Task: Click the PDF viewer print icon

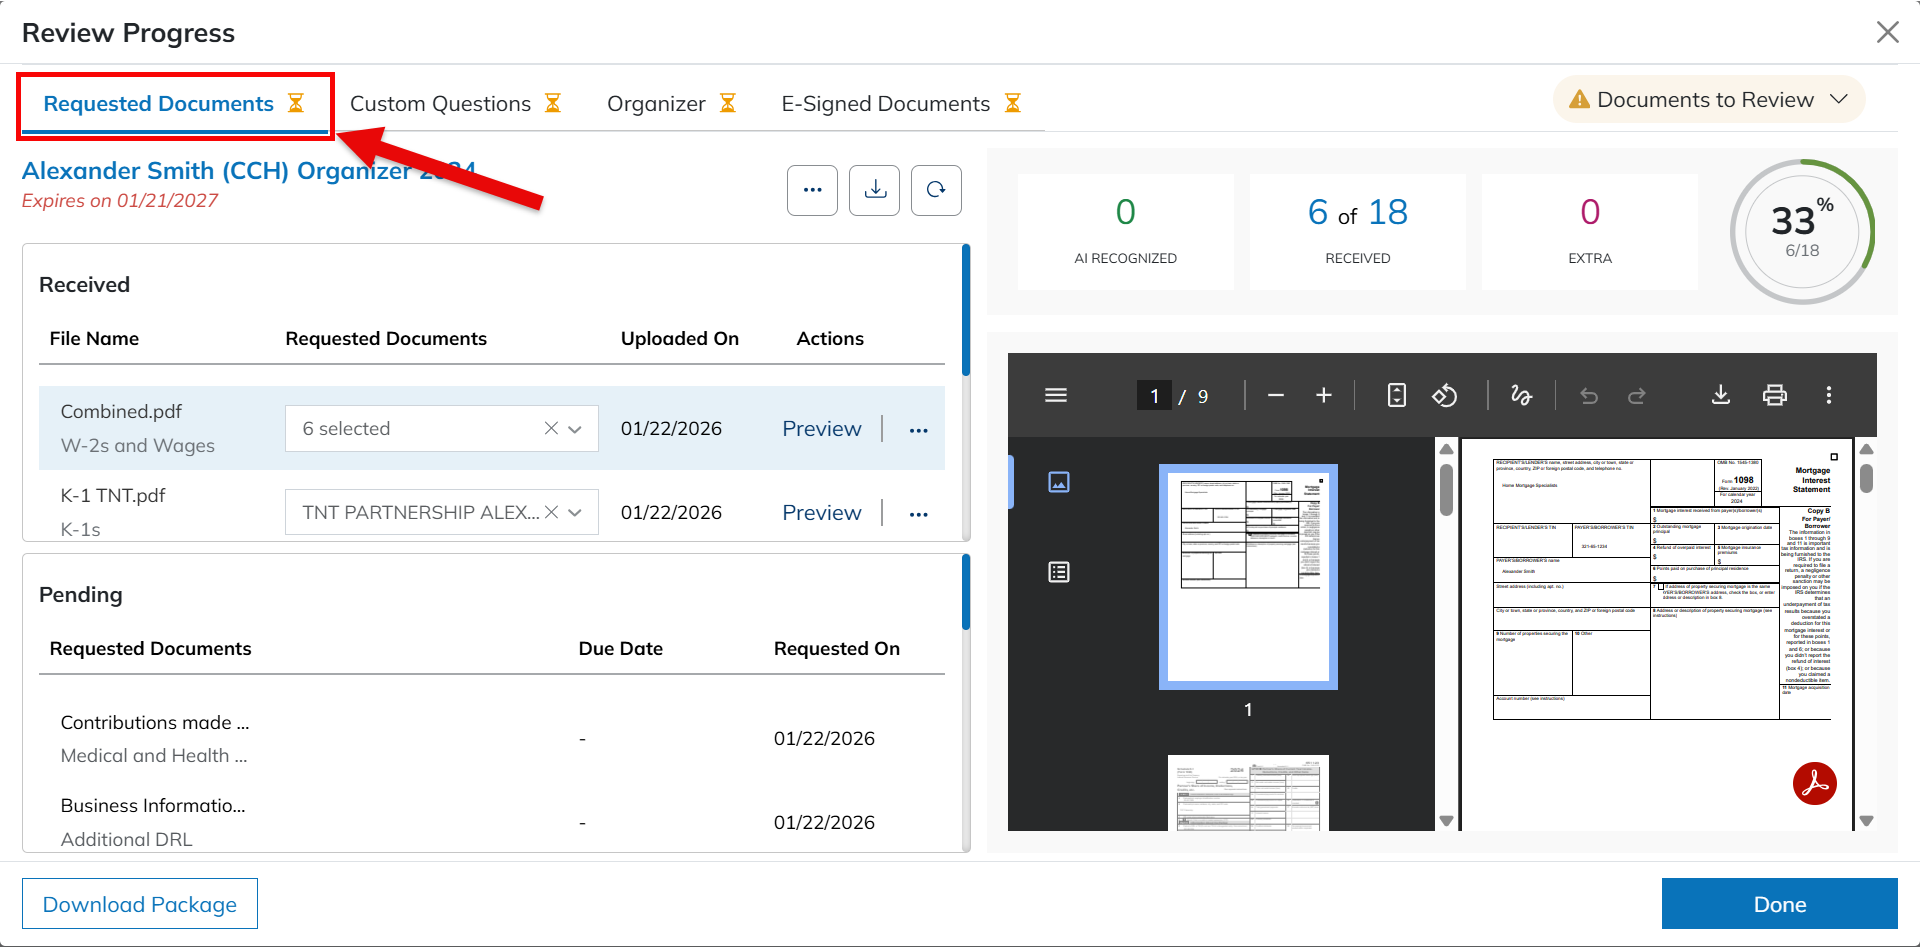Action: 1774,396
